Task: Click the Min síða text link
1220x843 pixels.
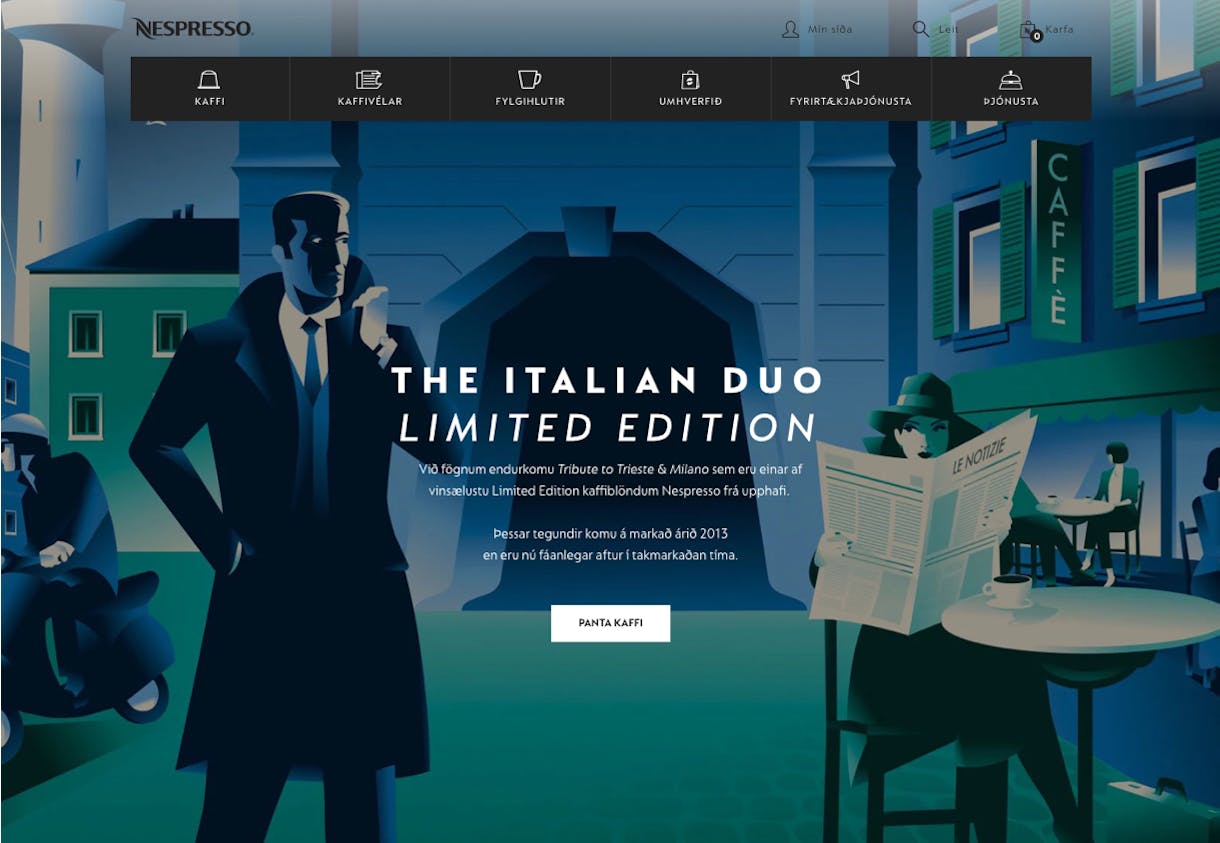Action: coord(830,30)
